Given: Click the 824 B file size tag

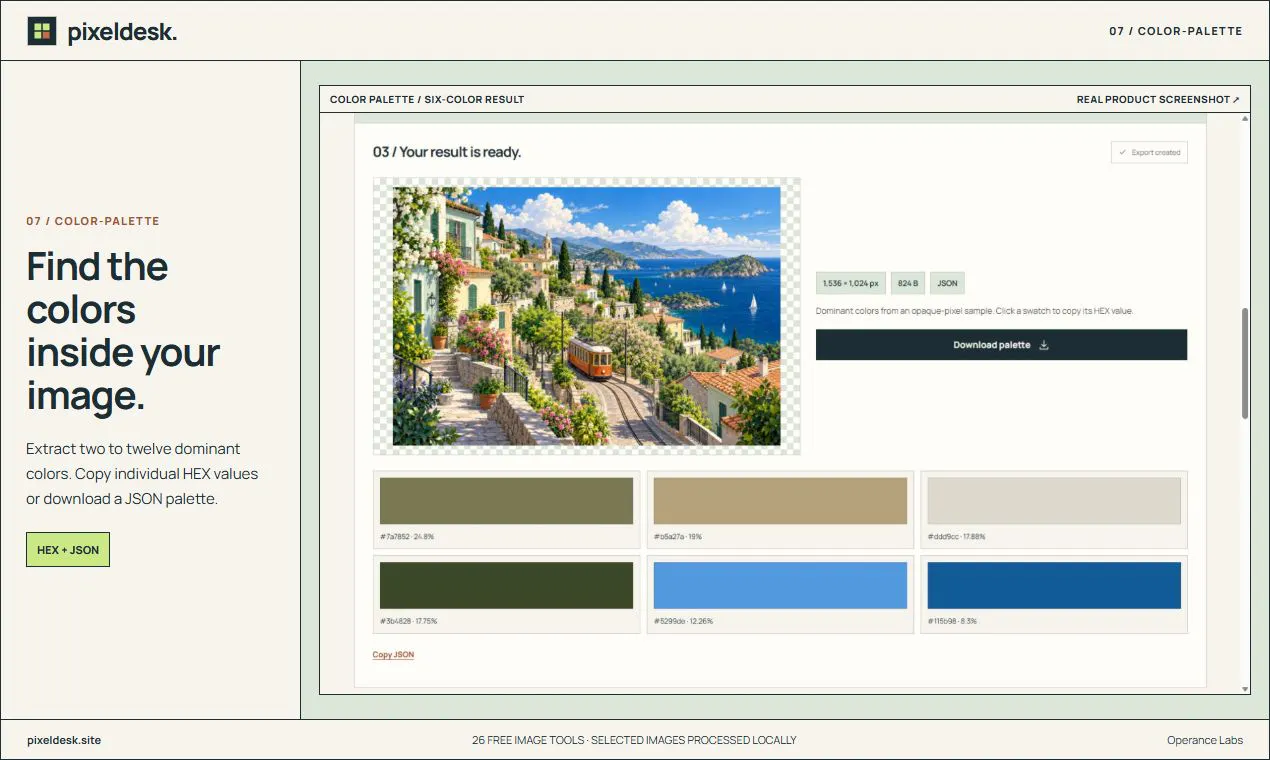Looking at the screenshot, I should (908, 283).
